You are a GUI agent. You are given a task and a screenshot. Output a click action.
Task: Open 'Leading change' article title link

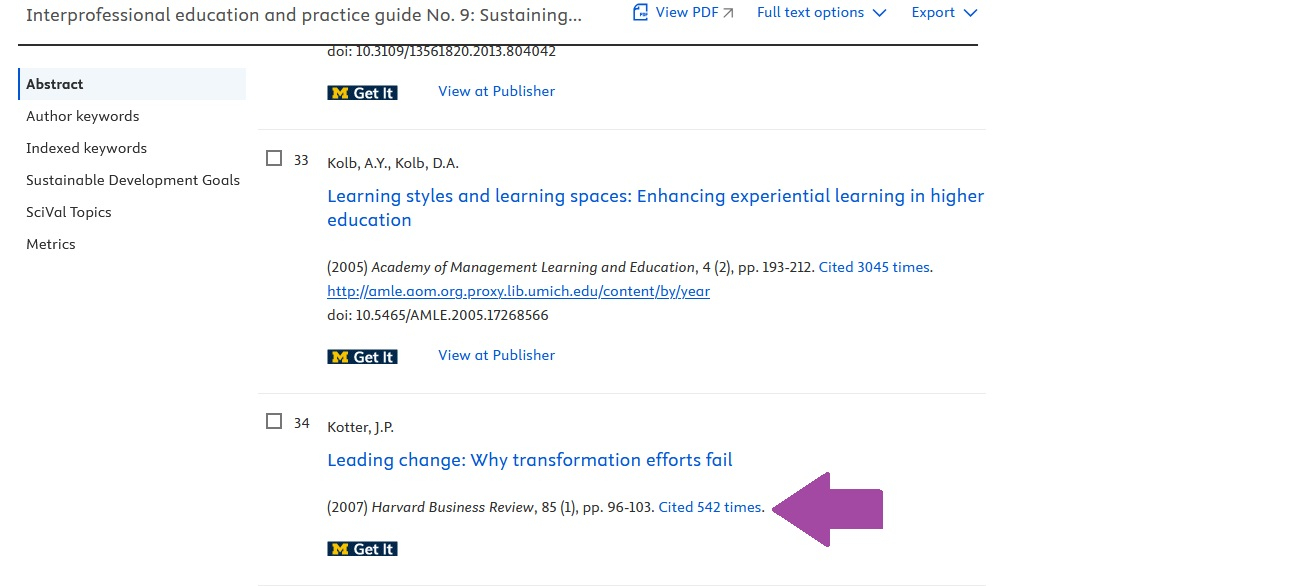(x=530, y=460)
